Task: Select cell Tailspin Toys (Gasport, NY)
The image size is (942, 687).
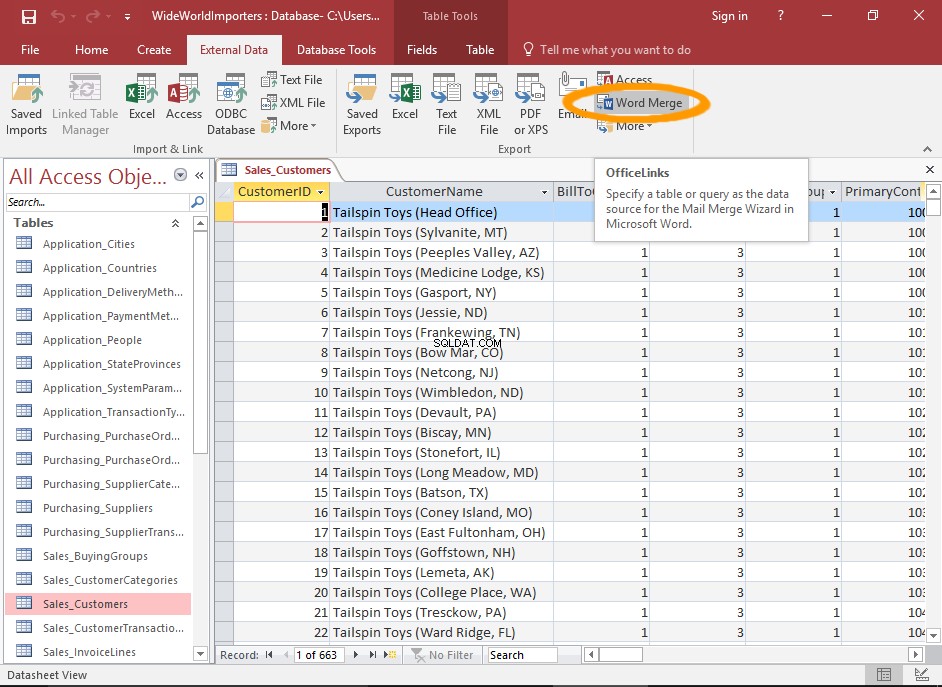Action: [442, 292]
